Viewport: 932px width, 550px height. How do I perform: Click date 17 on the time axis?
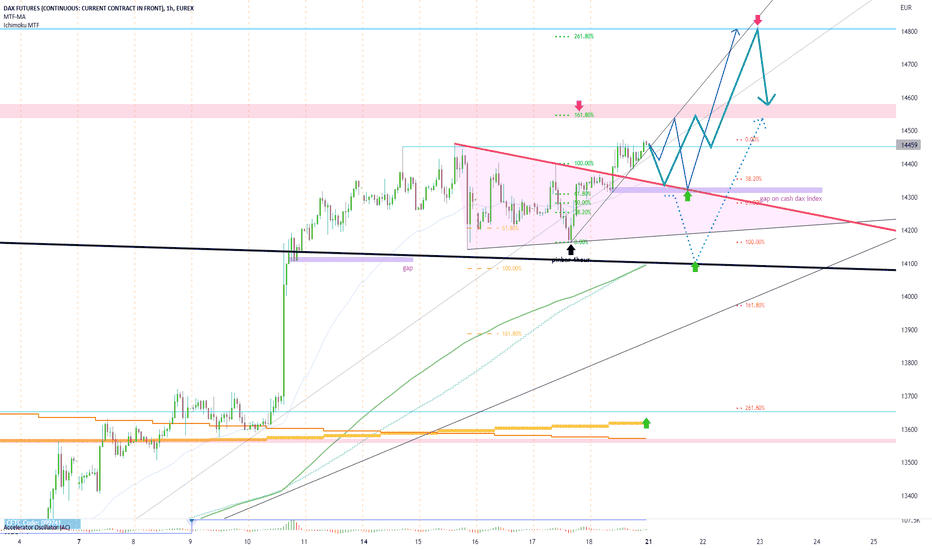[x=532, y=542]
